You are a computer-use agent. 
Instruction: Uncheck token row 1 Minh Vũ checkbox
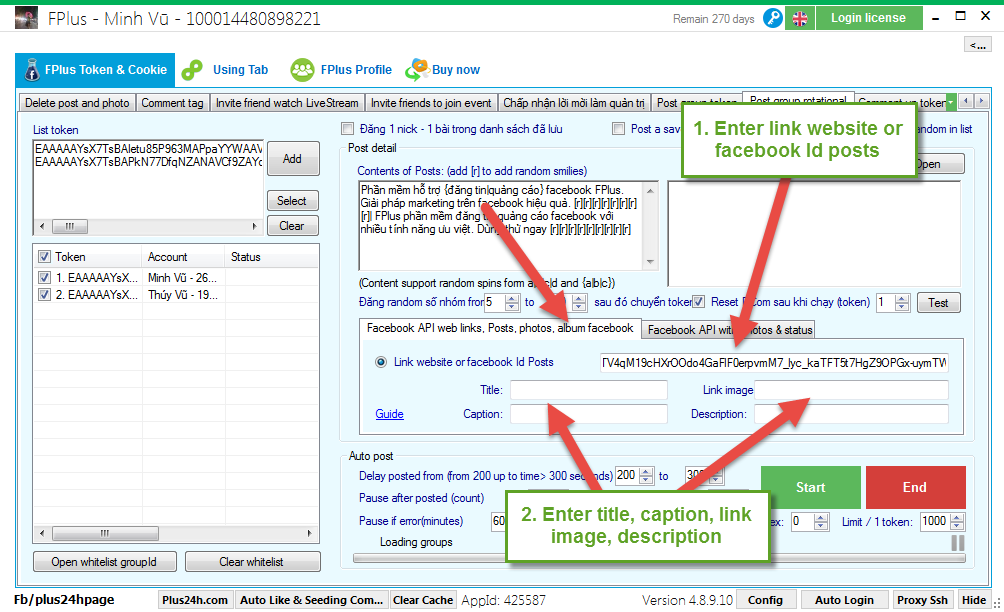click(44, 278)
